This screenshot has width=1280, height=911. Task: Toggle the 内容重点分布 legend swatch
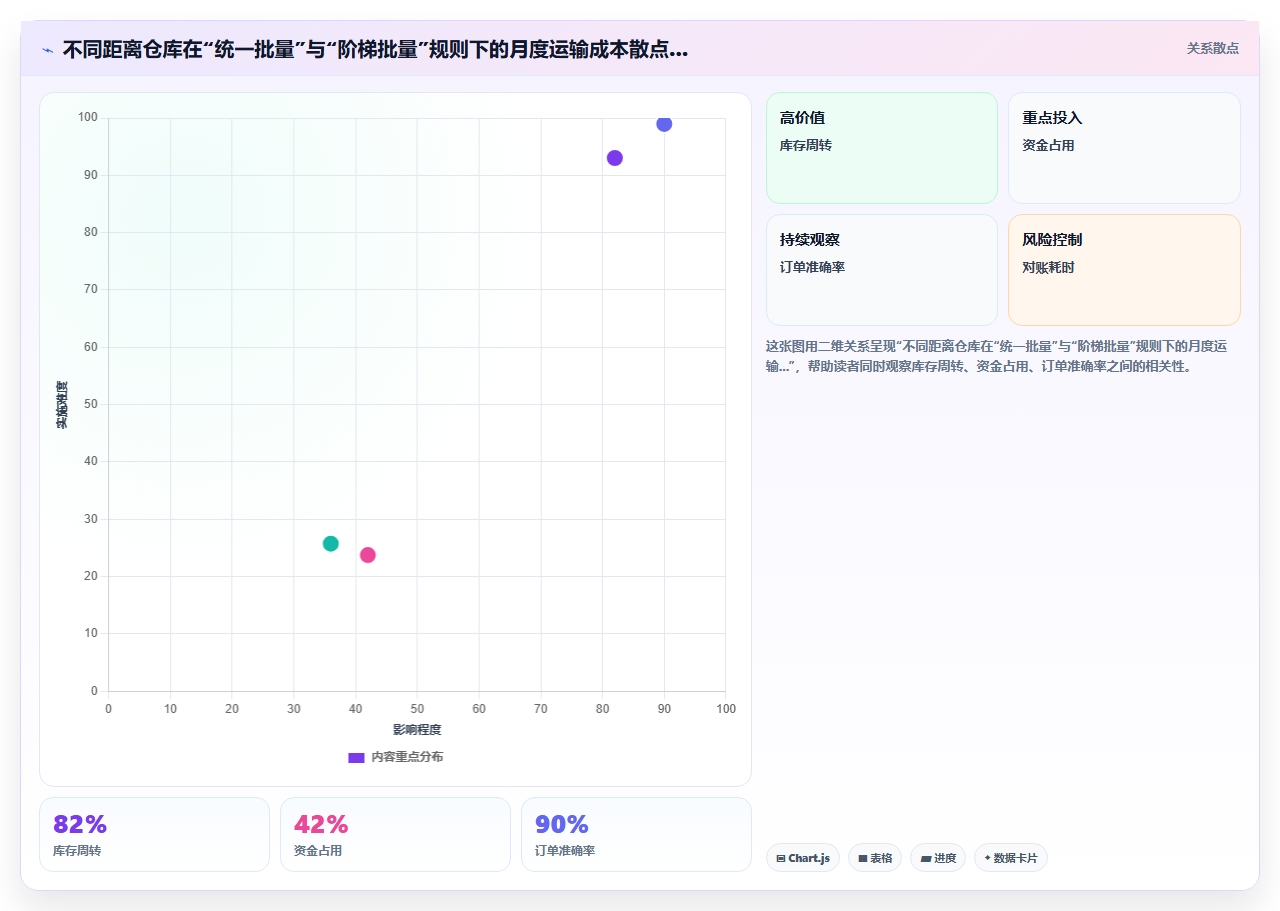(x=356, y=757)
